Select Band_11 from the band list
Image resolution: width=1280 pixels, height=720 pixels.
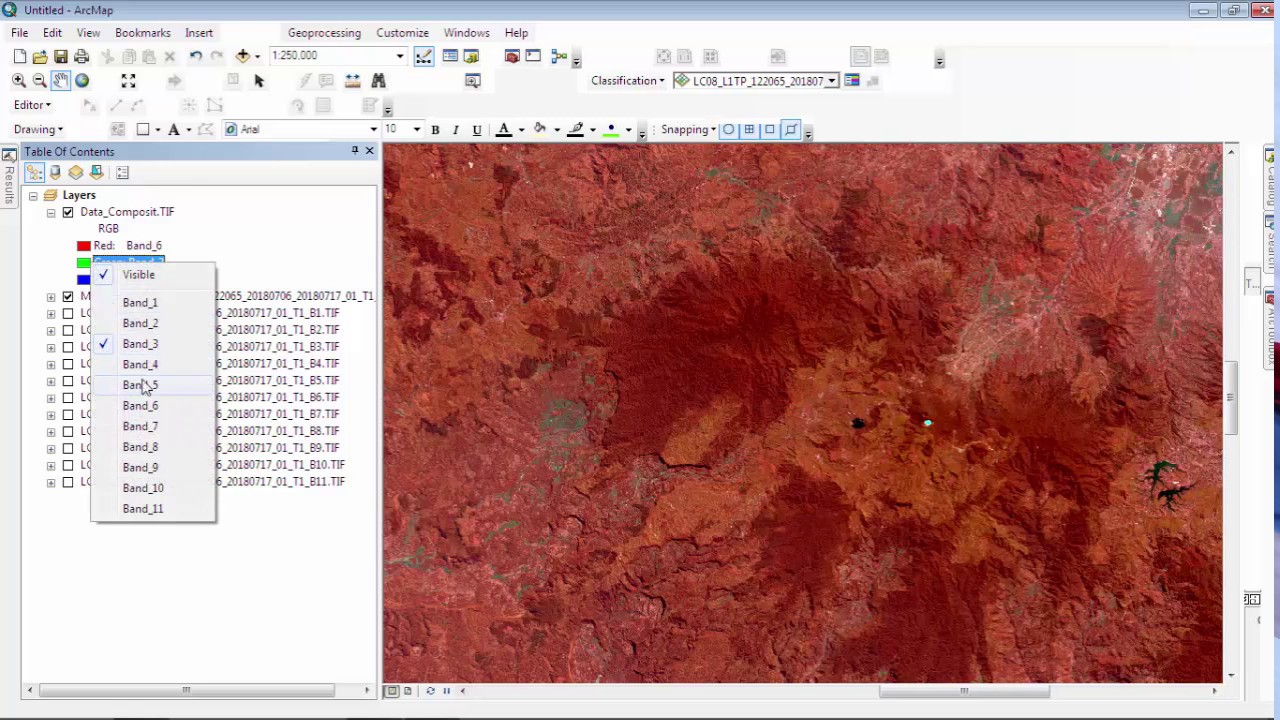(x=153, y=508)
